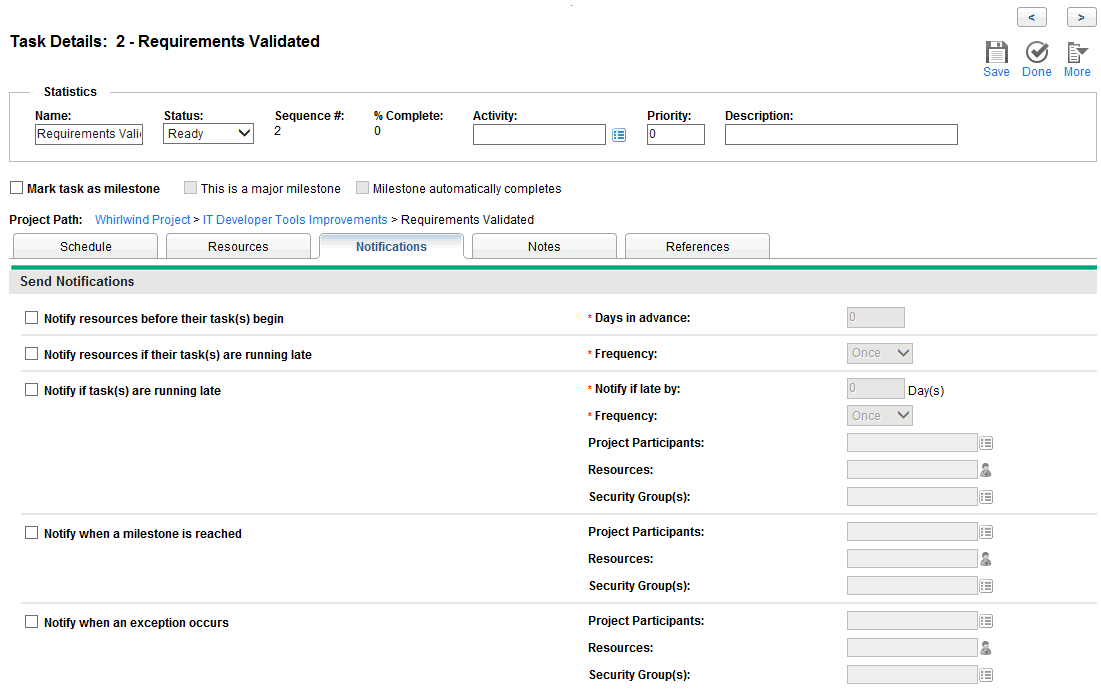Switch to the Schedule tab
This screenshot has width=1101, height=689.
86,247
